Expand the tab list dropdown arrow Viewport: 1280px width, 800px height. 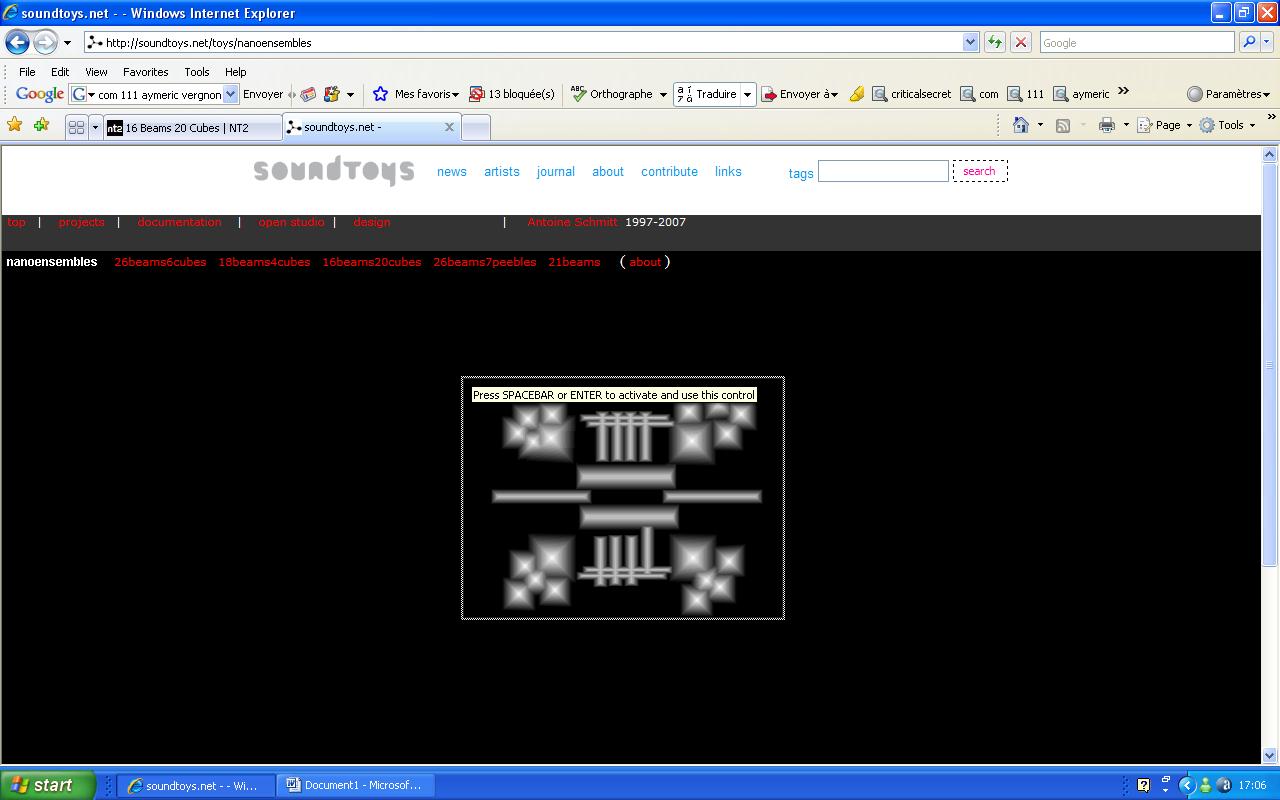[x=95, y=127]
